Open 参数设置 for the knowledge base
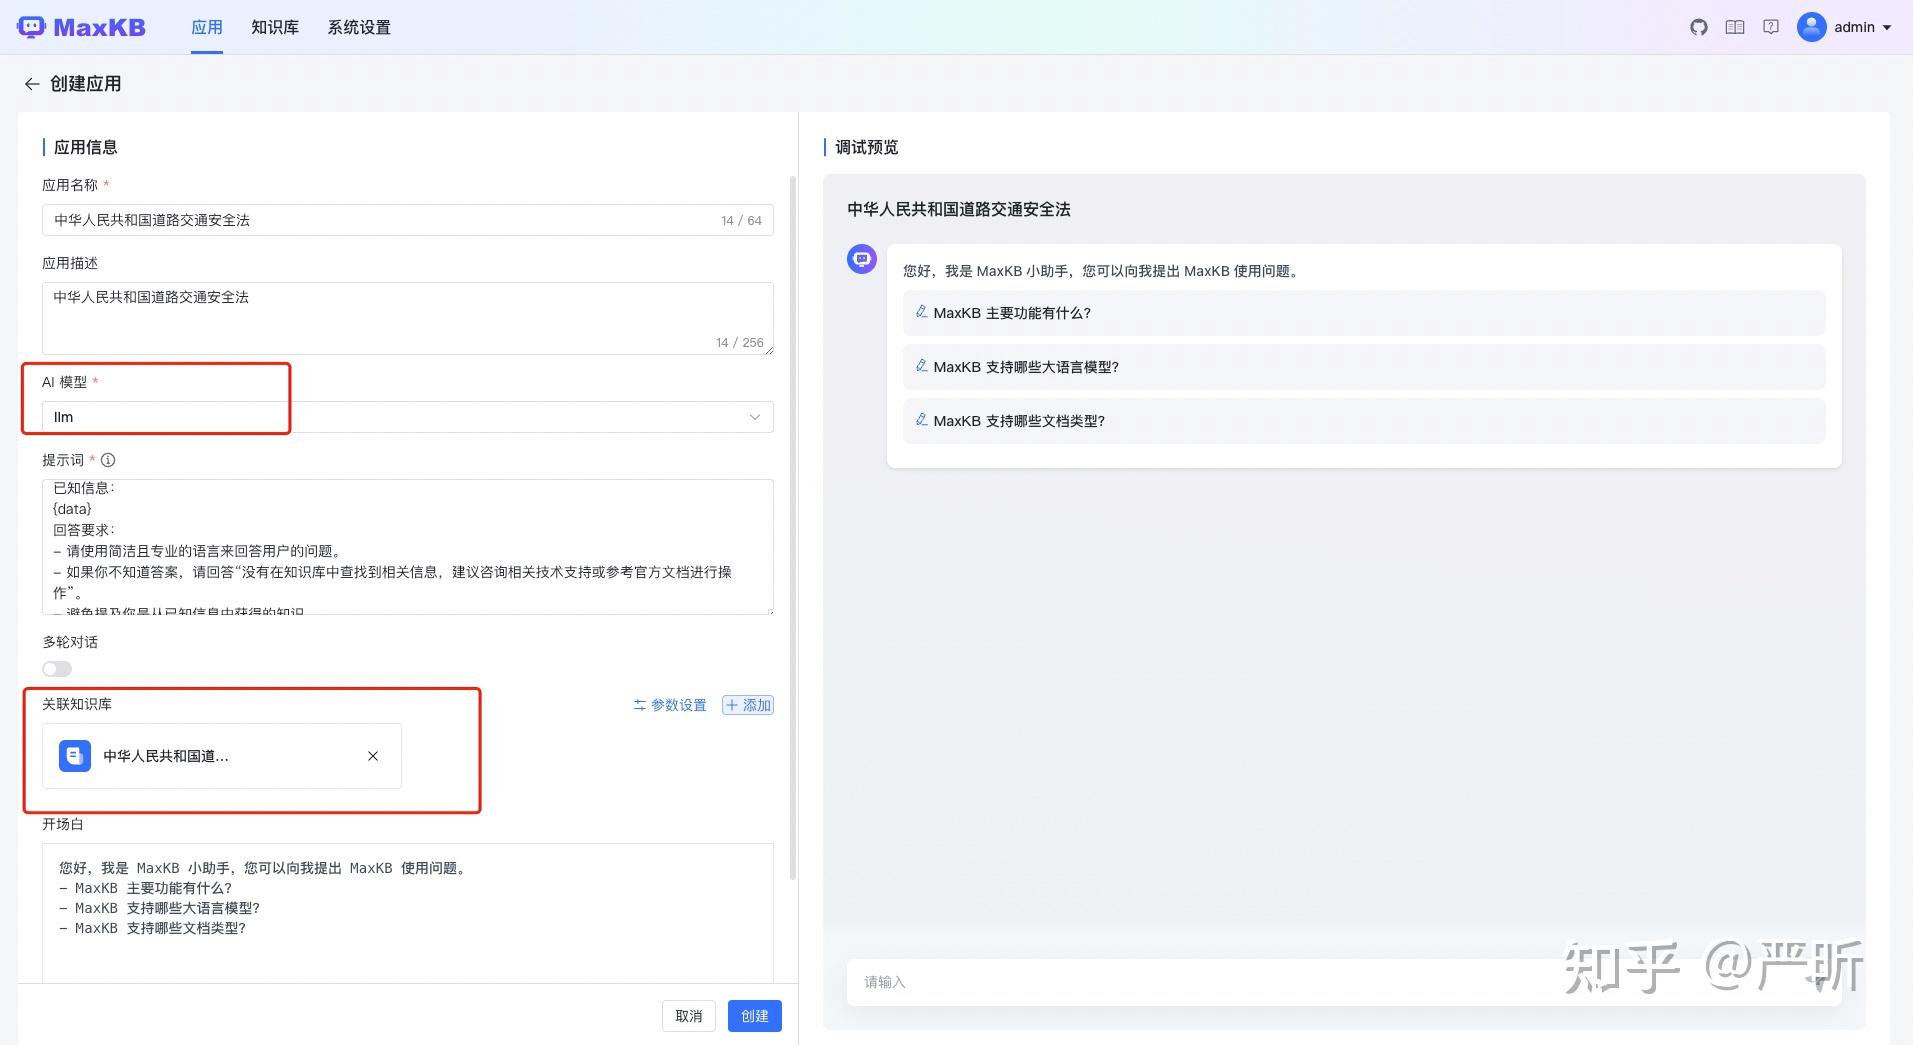Image resolution: width=1913 pixels, height=1045 pixels. tap(669, 705)
